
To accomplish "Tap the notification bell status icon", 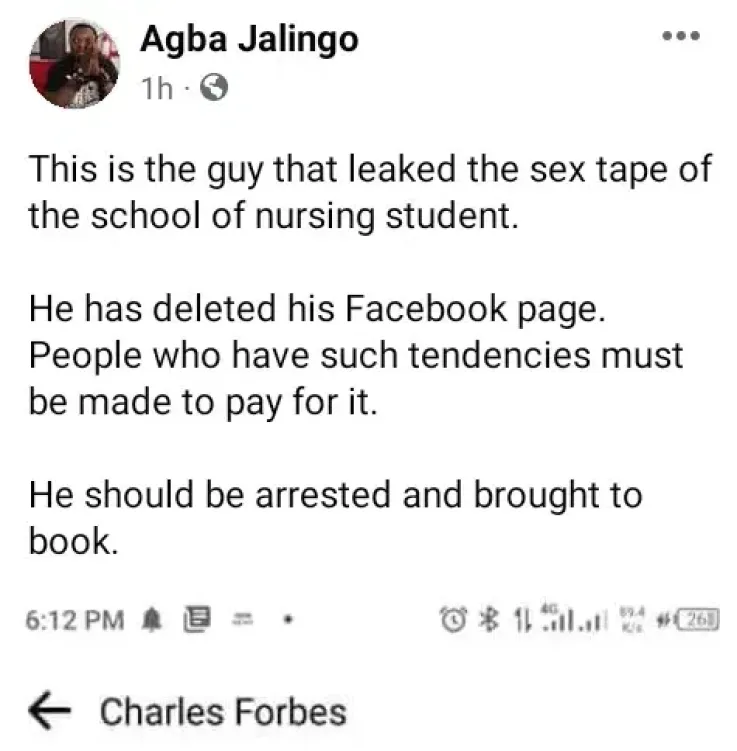I will pyautogui.click(x=152, y=620).
